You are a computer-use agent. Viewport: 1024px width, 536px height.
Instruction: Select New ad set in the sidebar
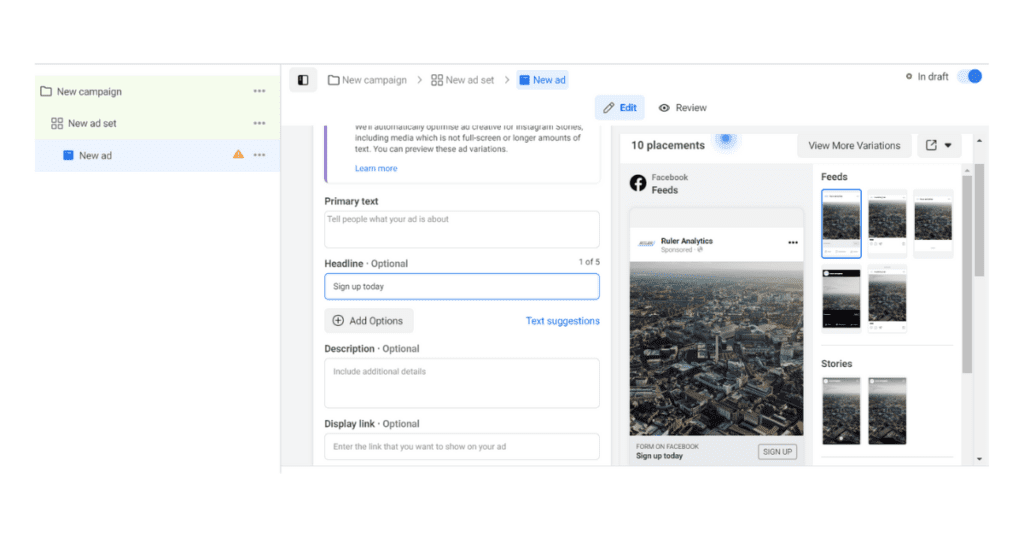[157, 123]
